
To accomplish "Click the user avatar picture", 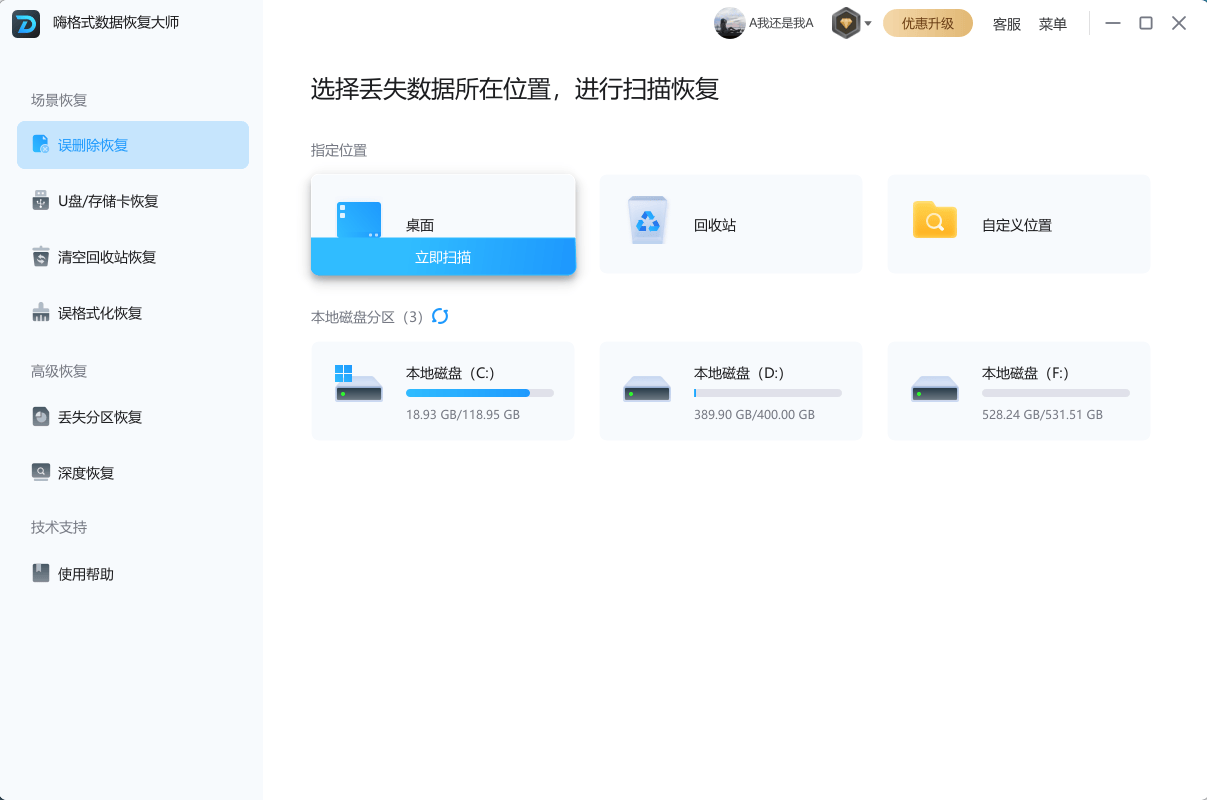I will 730,23.
